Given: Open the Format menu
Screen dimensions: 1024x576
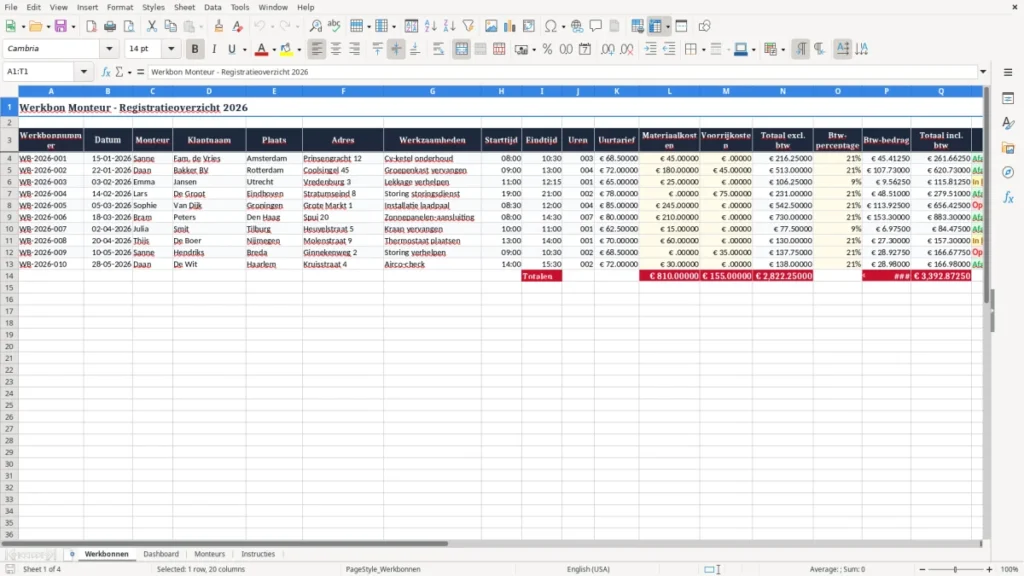Looking at the screenshot, I should tap(120, 7).
